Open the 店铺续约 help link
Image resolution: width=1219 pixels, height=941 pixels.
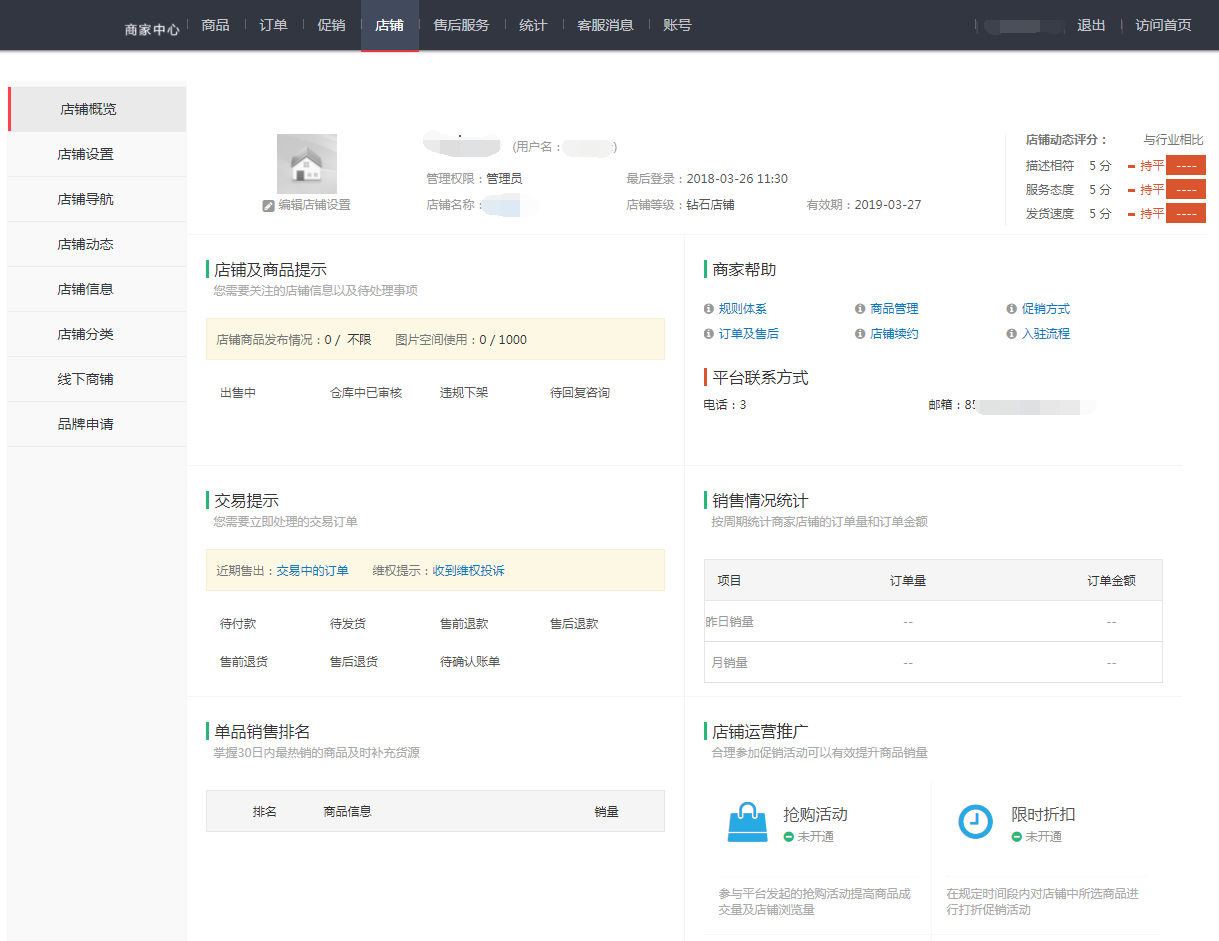click(894, 334)
